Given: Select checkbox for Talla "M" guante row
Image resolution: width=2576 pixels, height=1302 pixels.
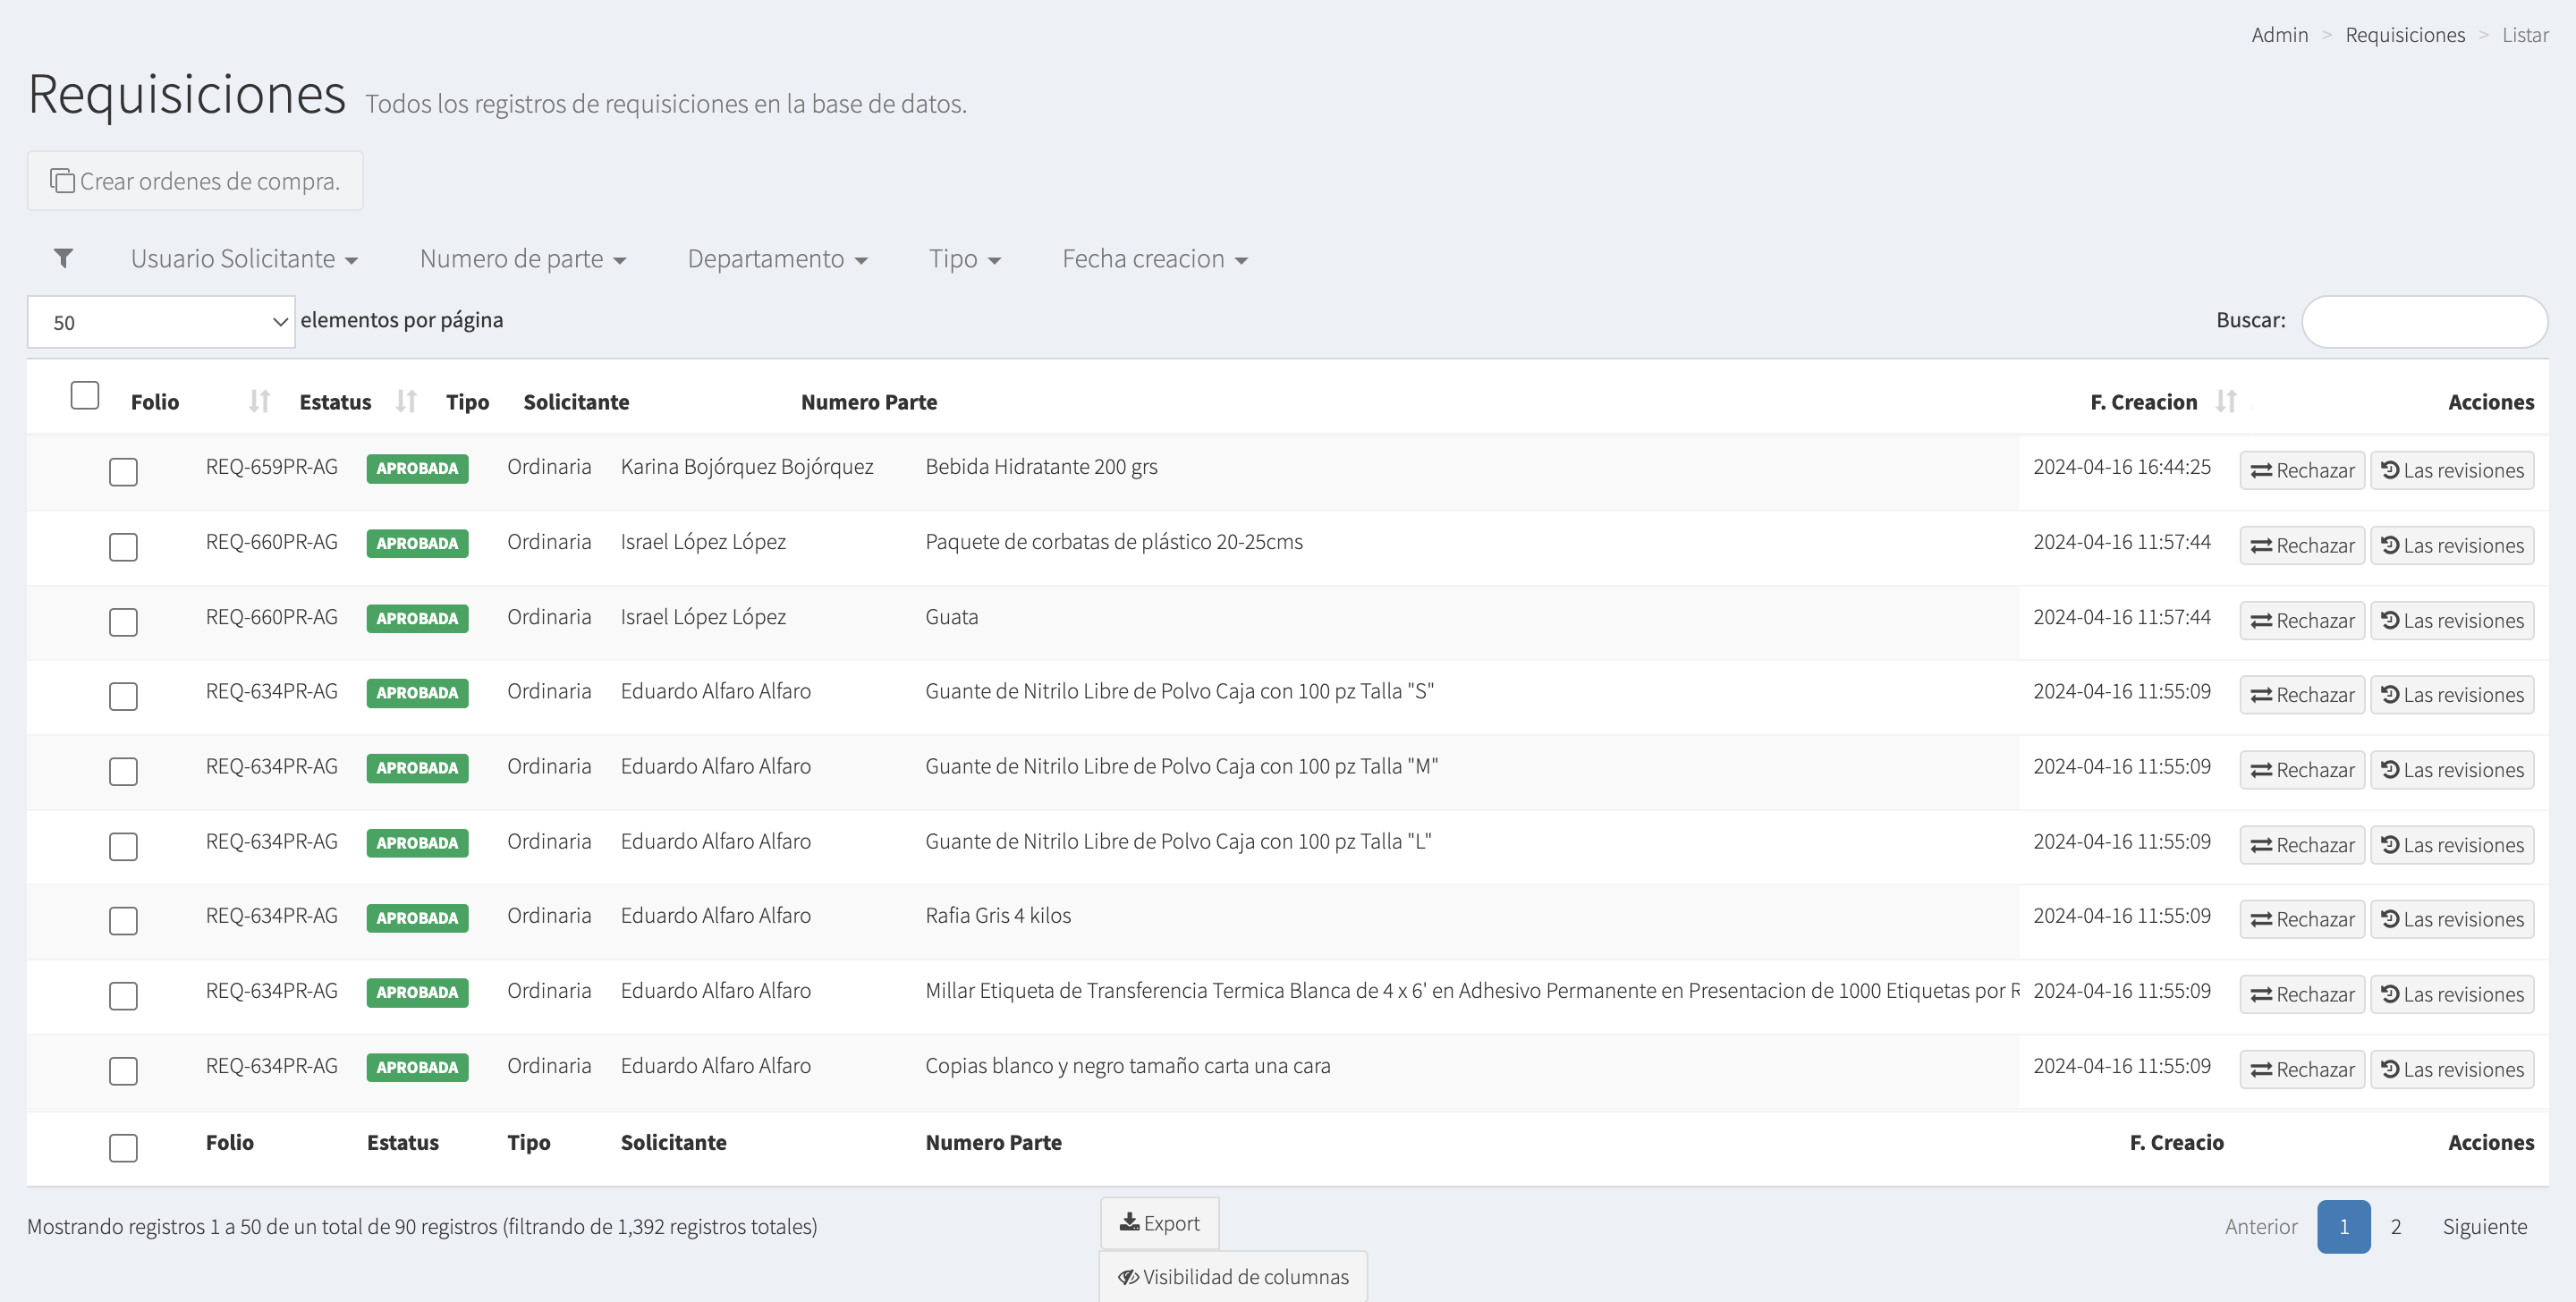Looking at the screenshot, I should 123,771.
